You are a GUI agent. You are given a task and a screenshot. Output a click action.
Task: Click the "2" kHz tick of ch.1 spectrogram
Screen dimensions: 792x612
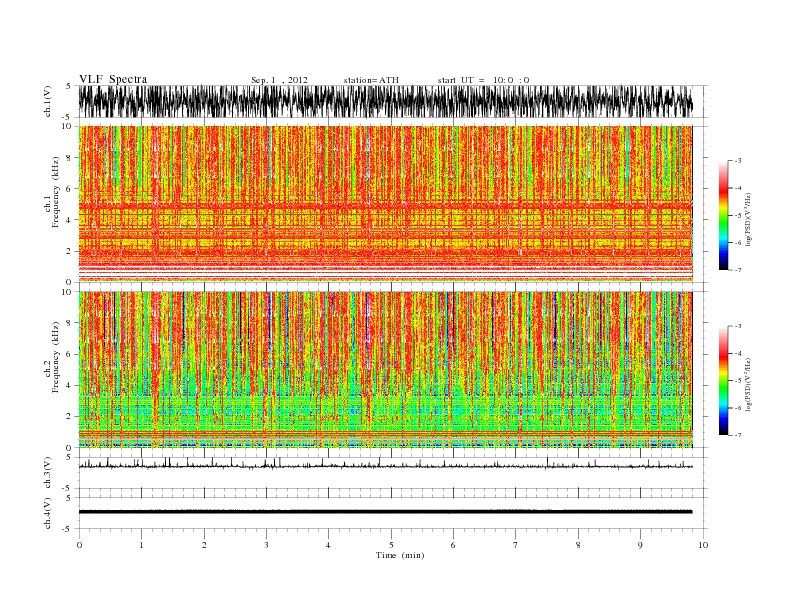pos(69,251)
